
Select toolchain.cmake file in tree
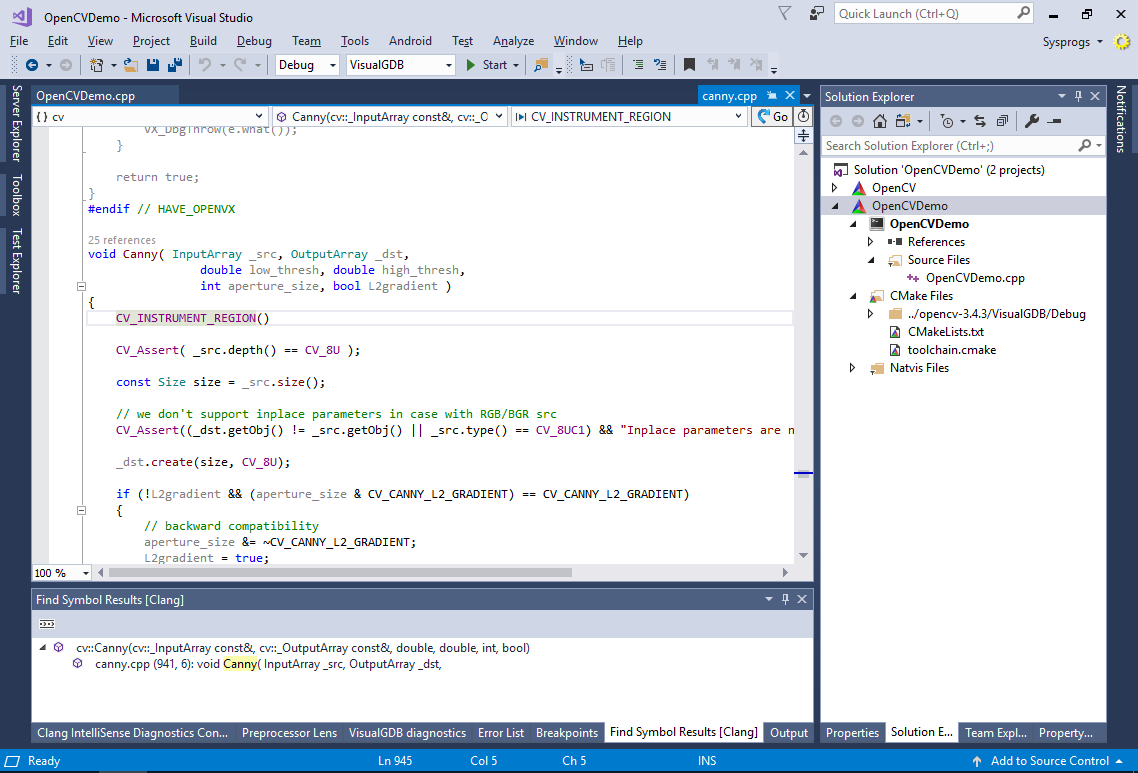(951, 350)
